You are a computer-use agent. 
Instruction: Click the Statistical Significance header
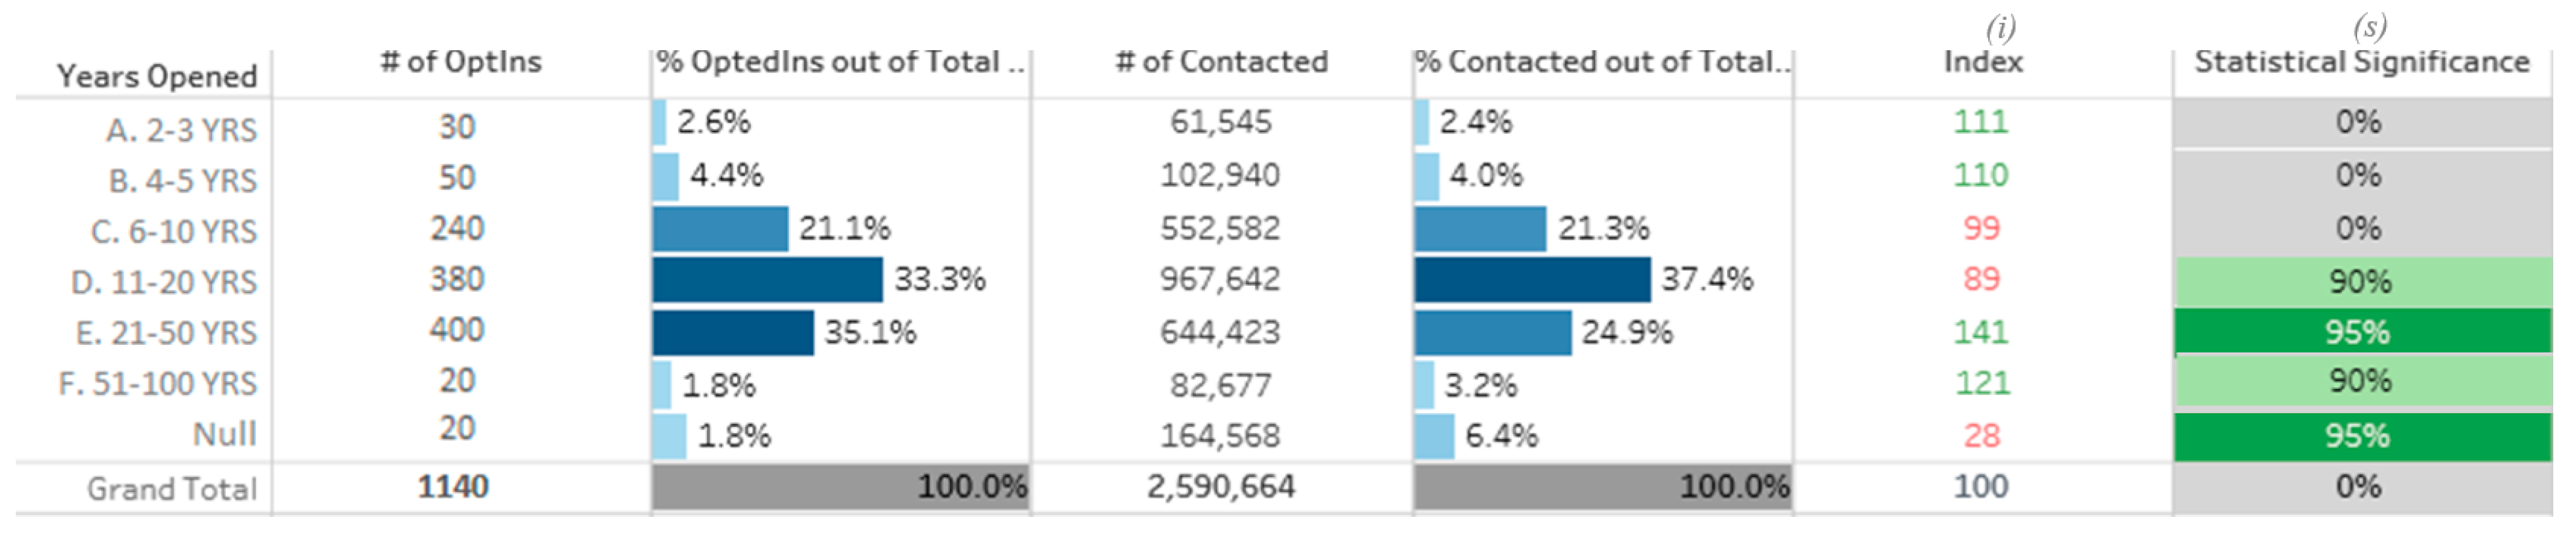coord(2362,62)
